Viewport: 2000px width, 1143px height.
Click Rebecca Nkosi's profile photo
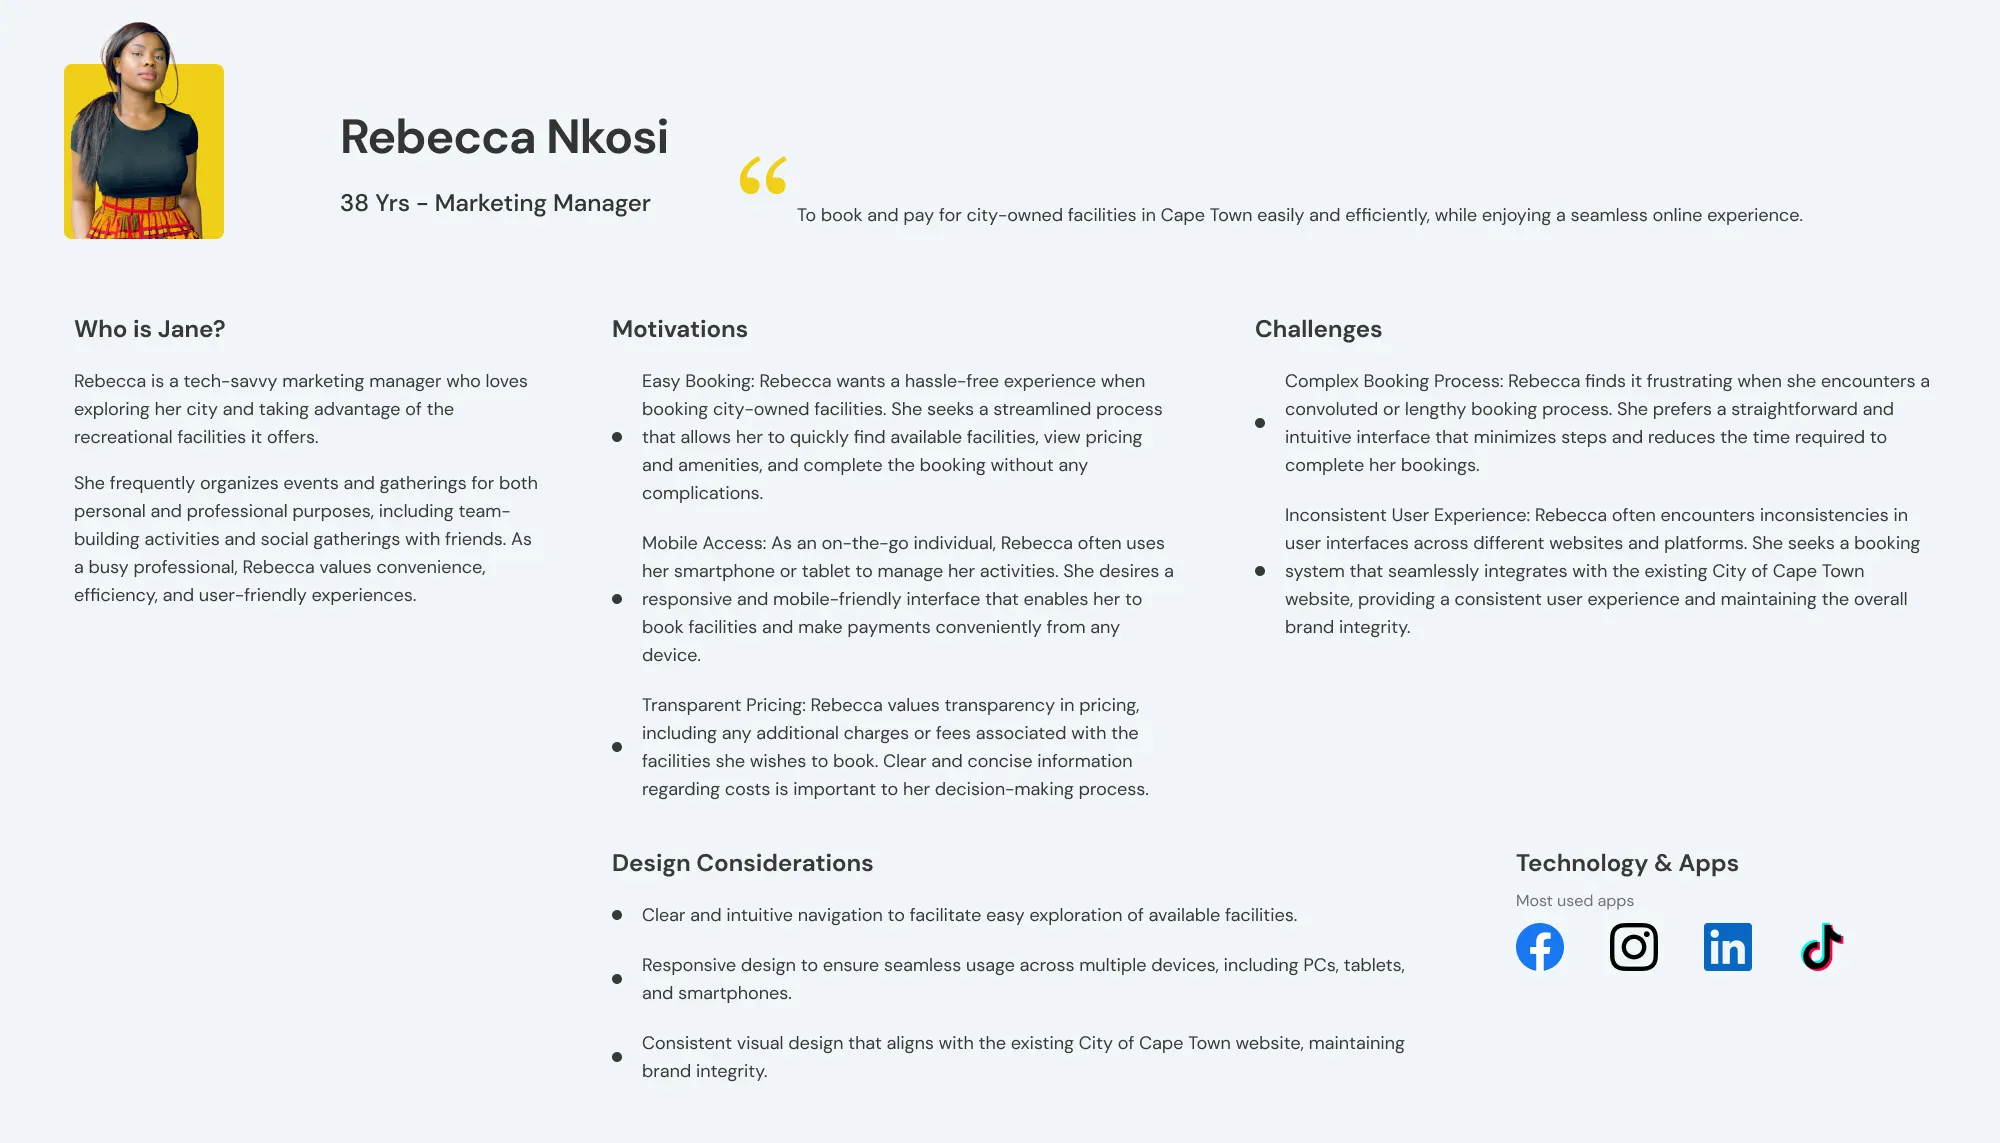point(144,140)
